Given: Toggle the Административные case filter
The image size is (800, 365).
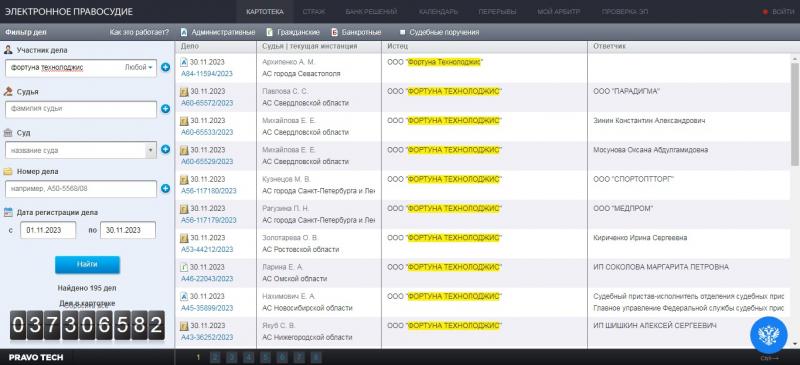Looking at the screenshot, I should click(x=218, y=32).
